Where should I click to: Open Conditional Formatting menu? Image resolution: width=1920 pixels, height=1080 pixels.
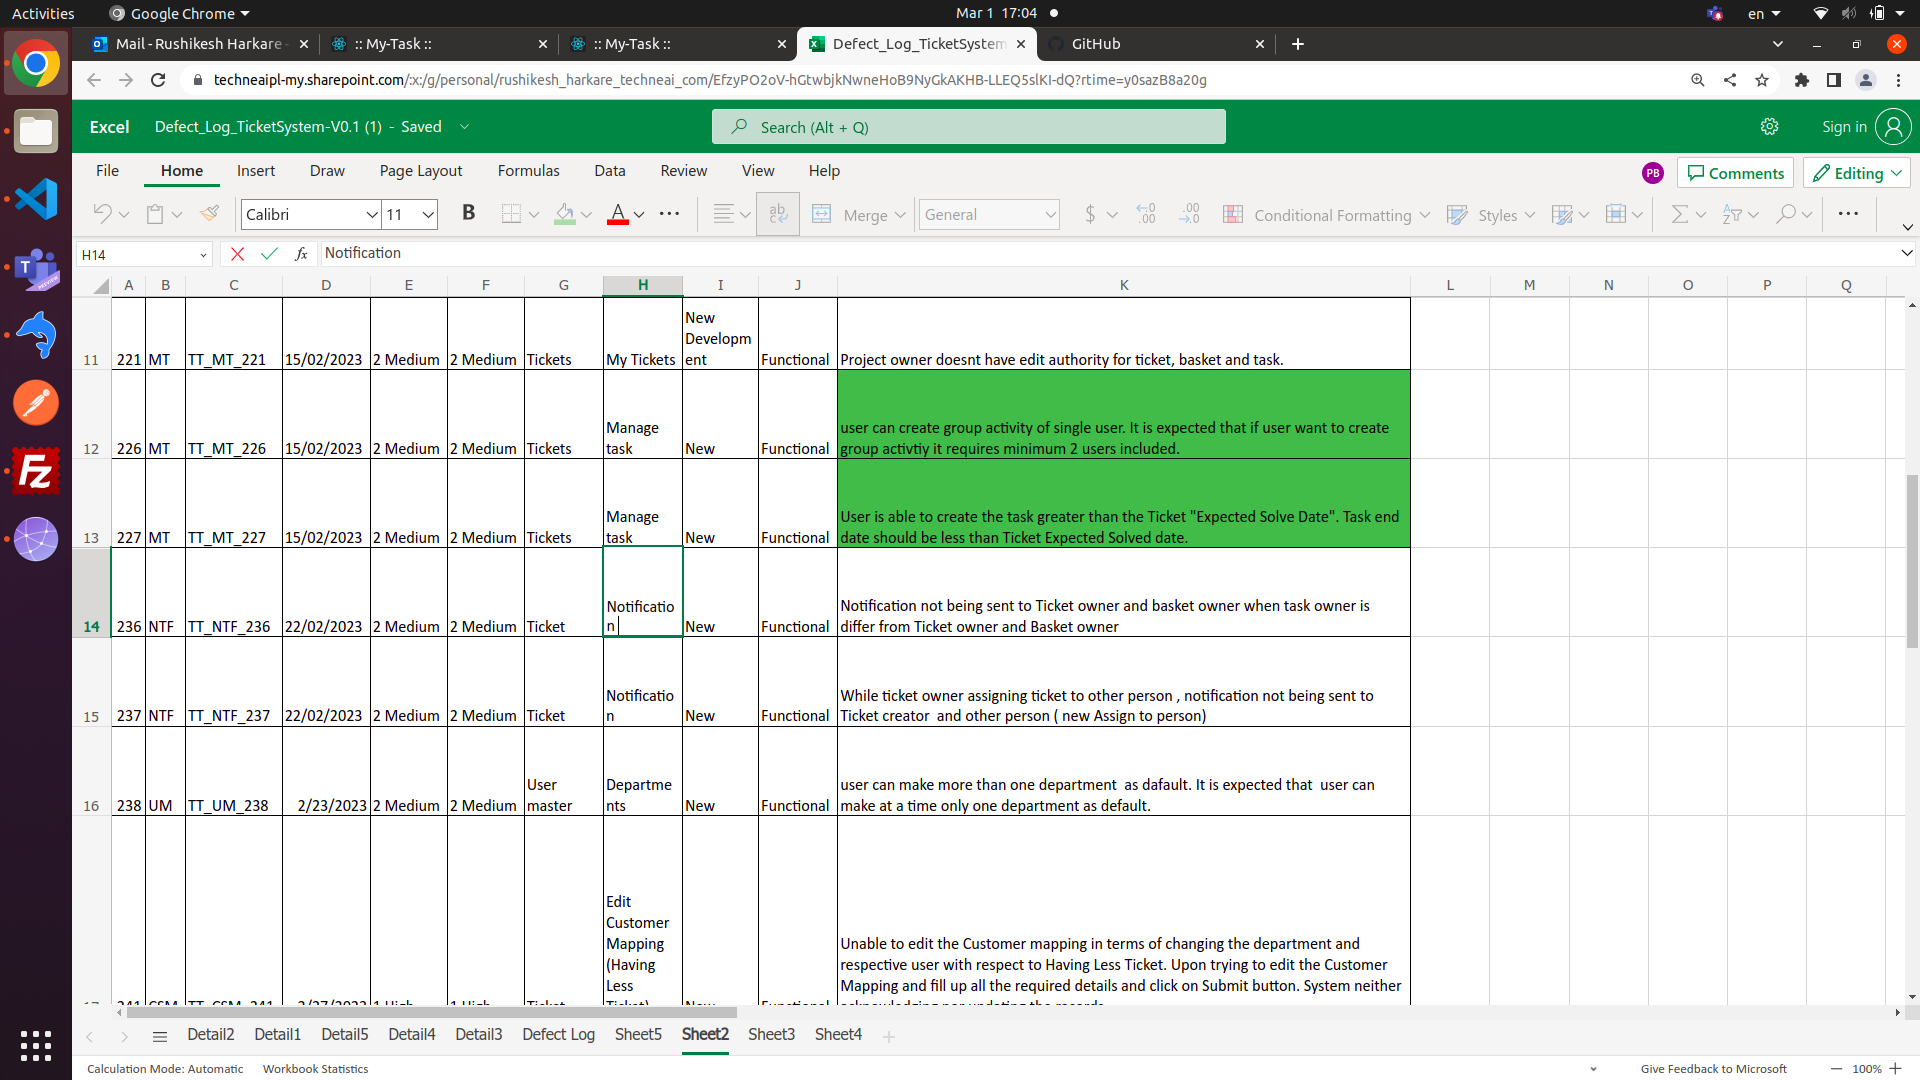click(x=1326, y=215)
